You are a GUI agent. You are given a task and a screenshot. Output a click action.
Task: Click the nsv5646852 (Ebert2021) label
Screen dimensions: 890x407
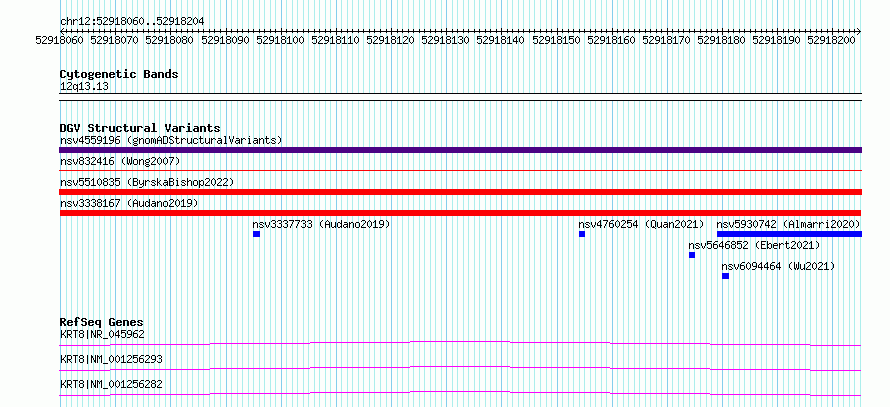pos(754,245)
